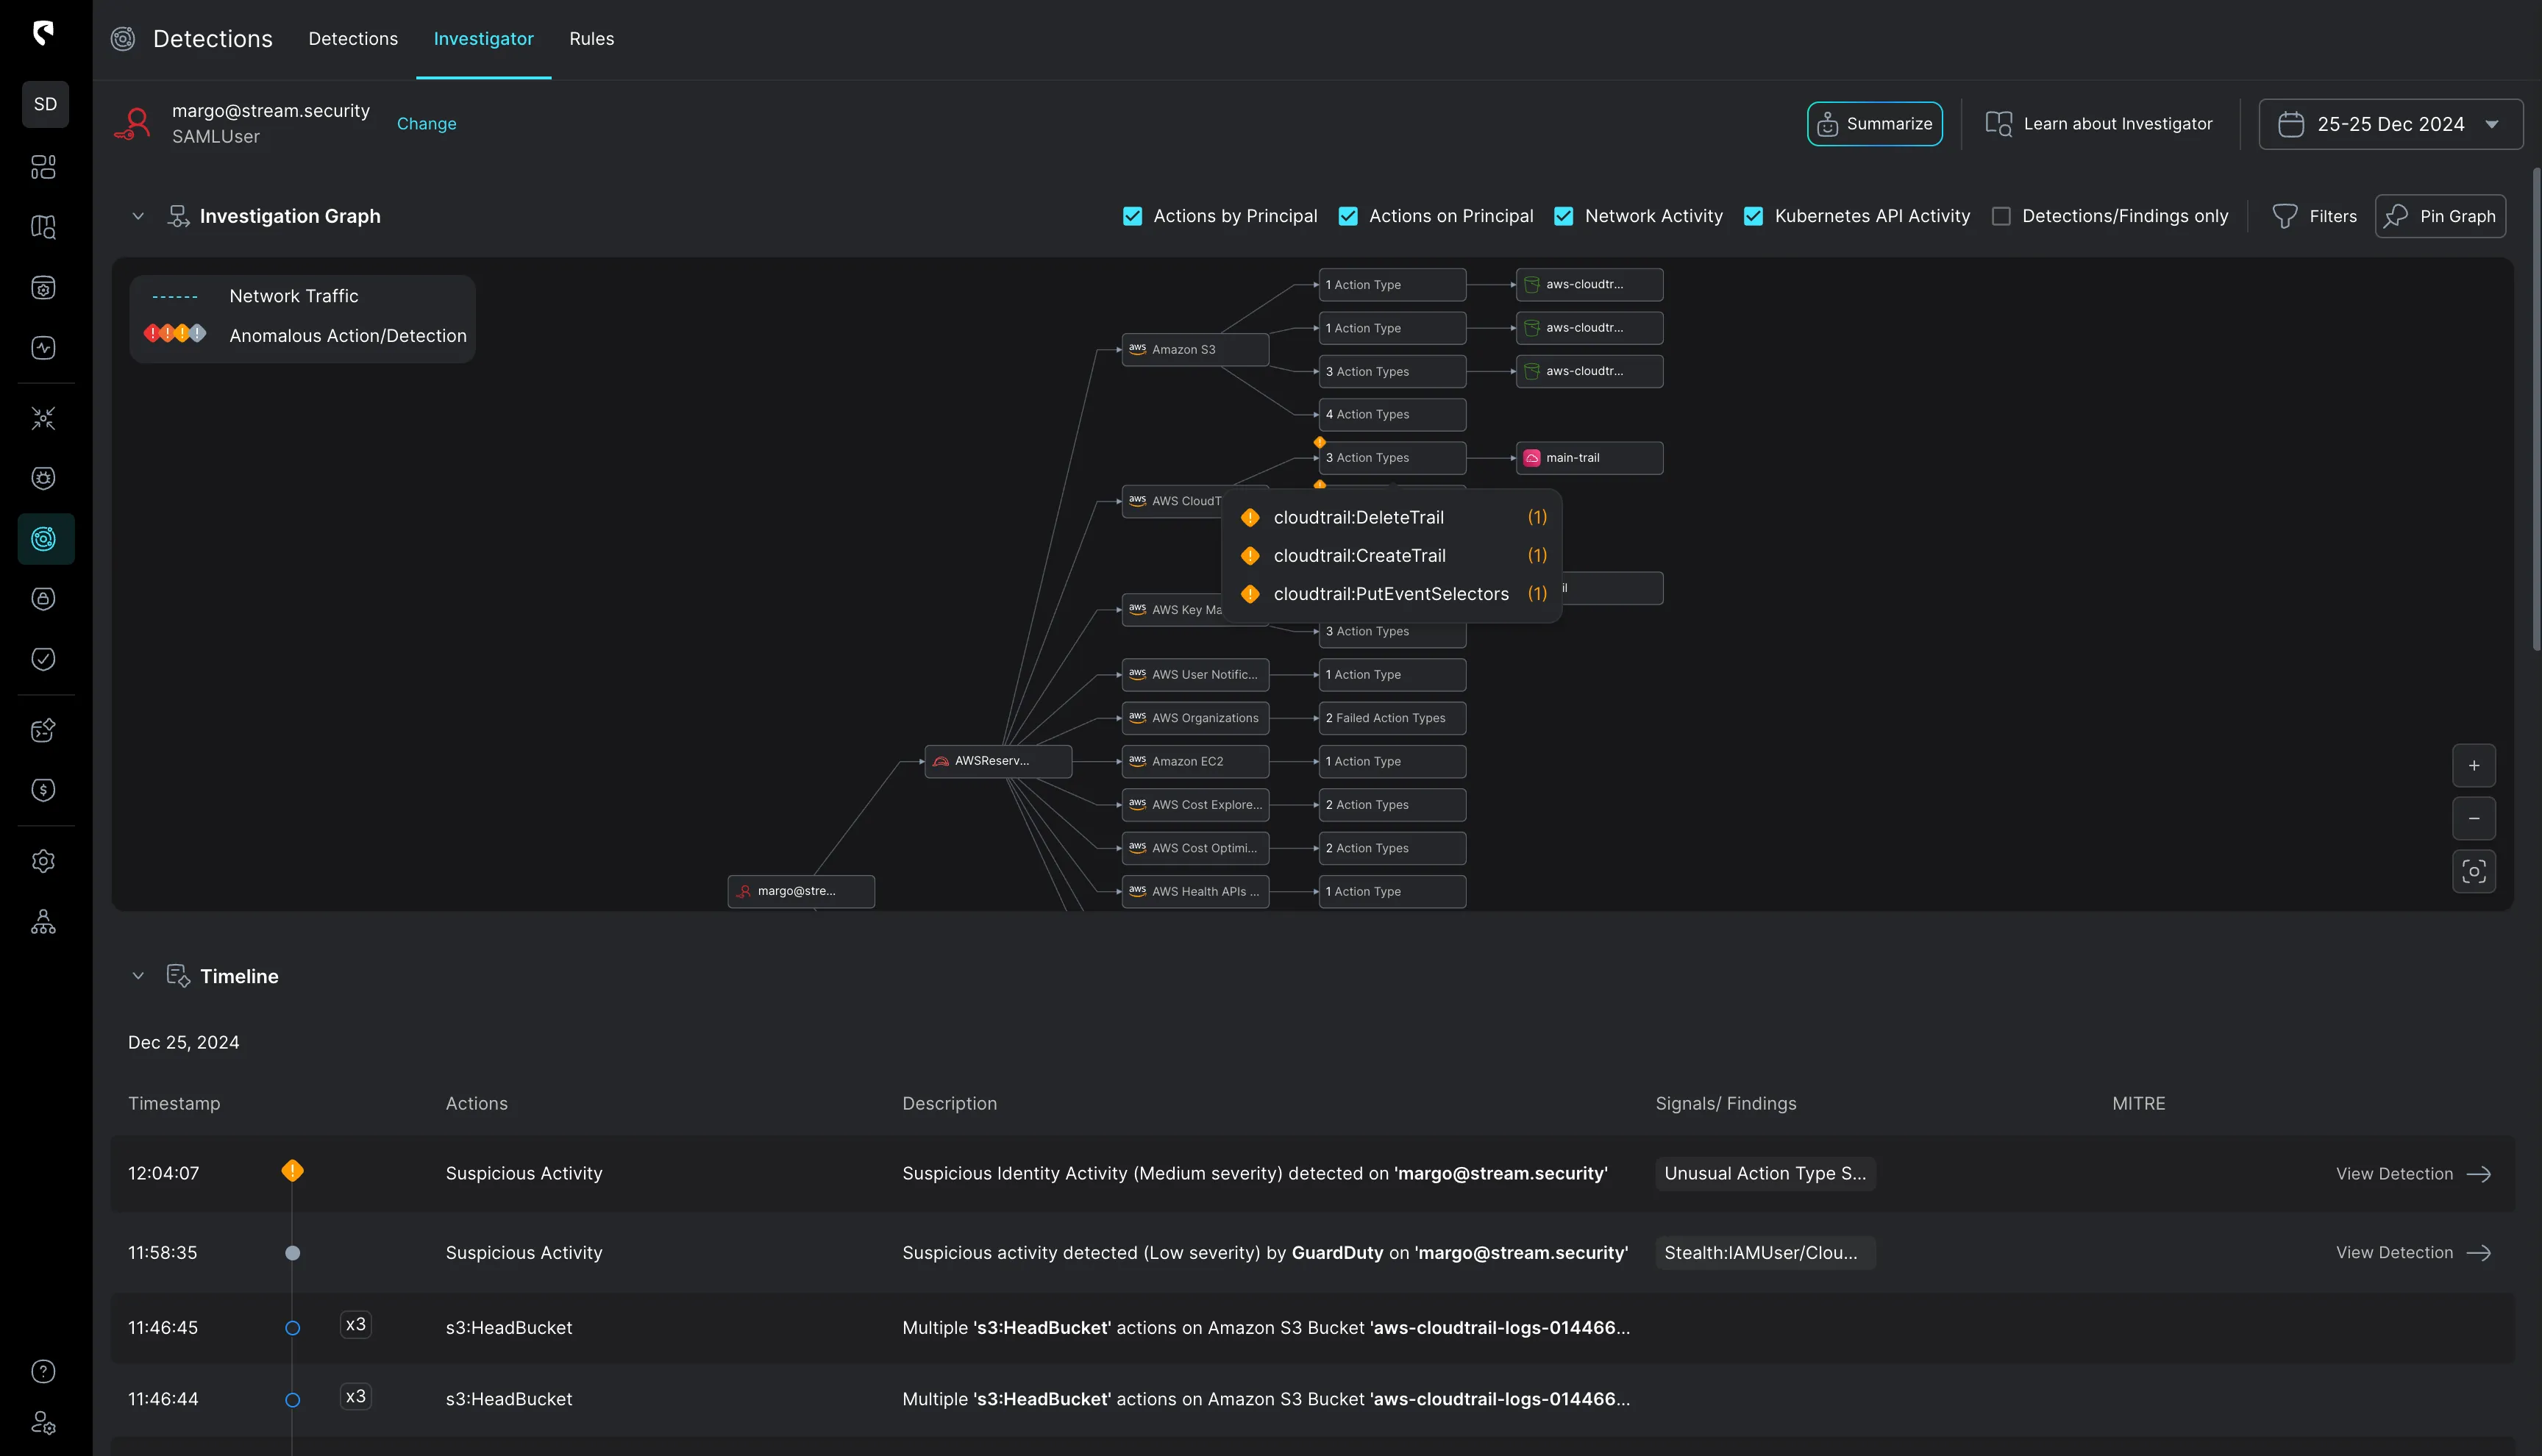This screenshot has height=1456, width=2542.
Task: Click the Stealth:IAMUser/Clou... finding tag
Action: pos(1765,1253)
